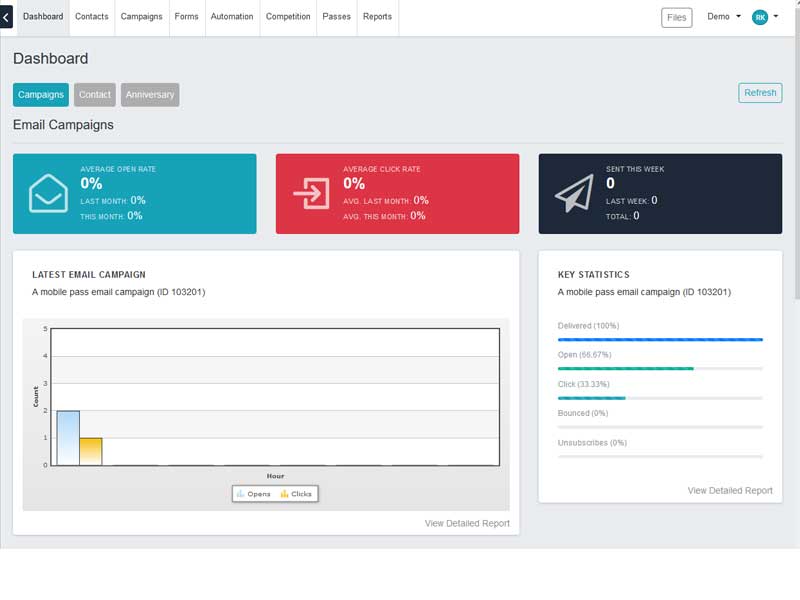The image size is (800, 600).
Task: Open the Reports menu item
Action: click(377, 17)
